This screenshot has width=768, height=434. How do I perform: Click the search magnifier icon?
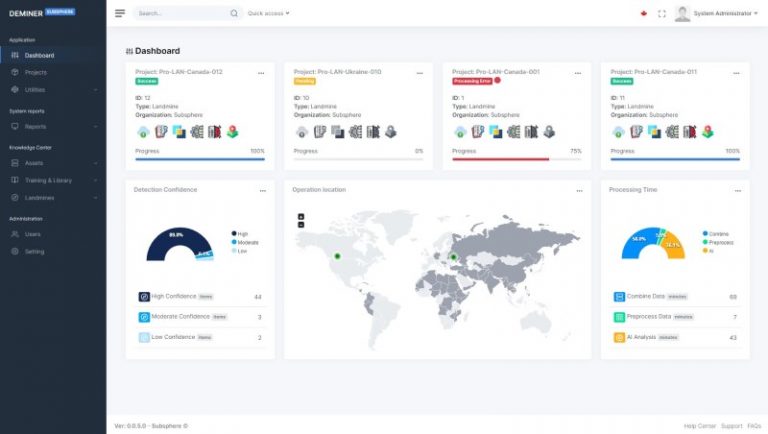coord(234,14)
